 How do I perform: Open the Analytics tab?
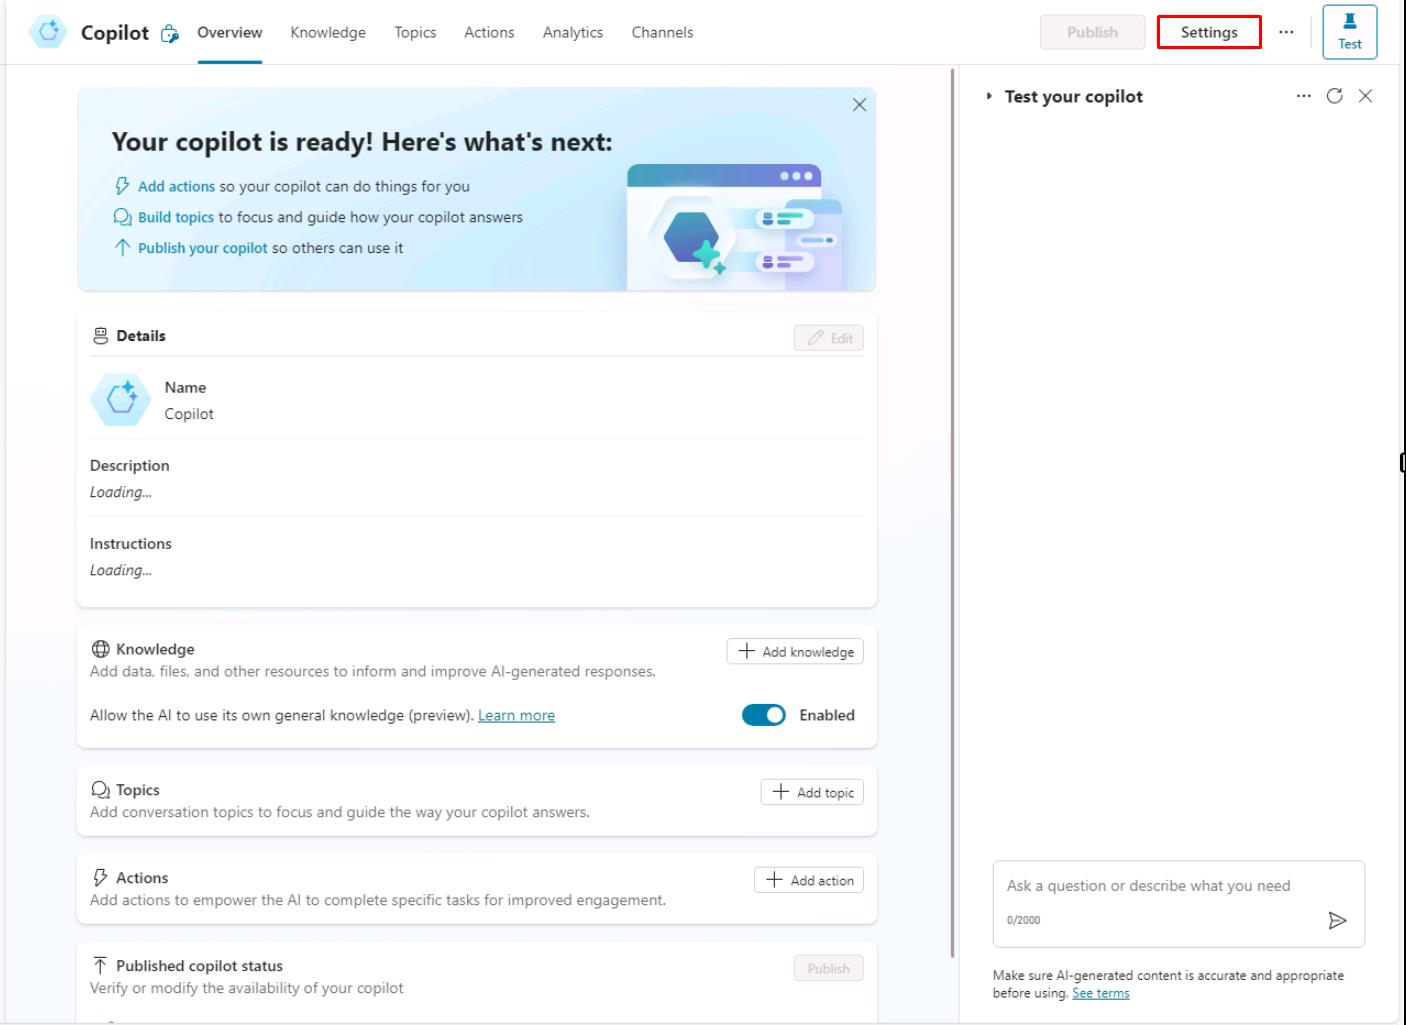click(573, 32)
